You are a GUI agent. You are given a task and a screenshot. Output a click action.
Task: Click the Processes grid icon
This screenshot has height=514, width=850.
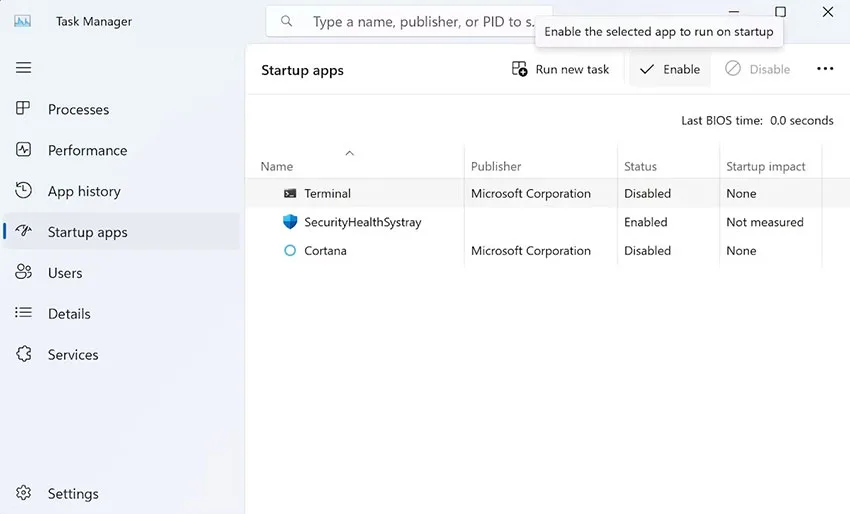(23, 108)
